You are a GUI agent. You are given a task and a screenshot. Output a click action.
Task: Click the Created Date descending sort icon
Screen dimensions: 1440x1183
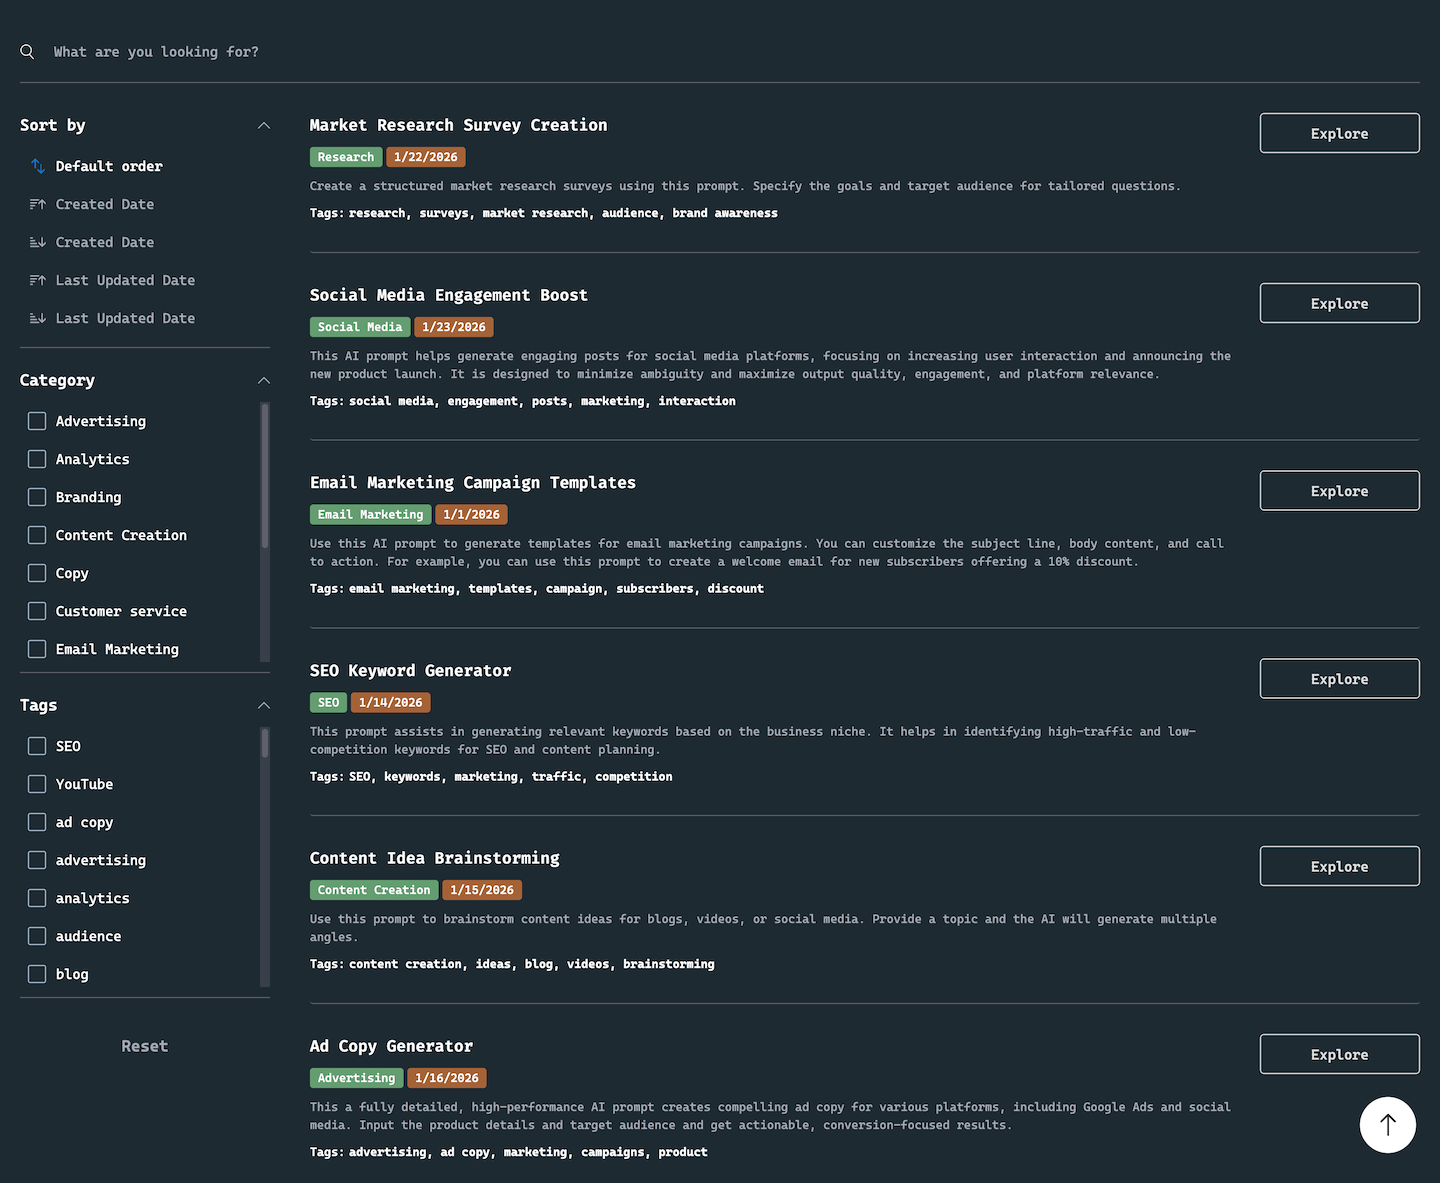click(x=37, y=242)
